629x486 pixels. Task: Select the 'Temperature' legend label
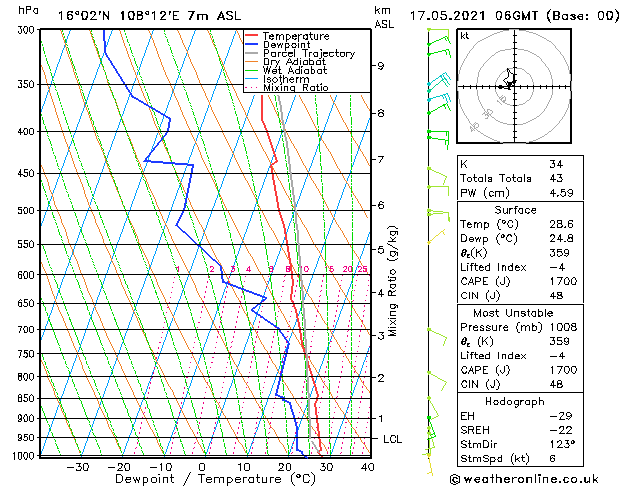(x=296, y=36)
